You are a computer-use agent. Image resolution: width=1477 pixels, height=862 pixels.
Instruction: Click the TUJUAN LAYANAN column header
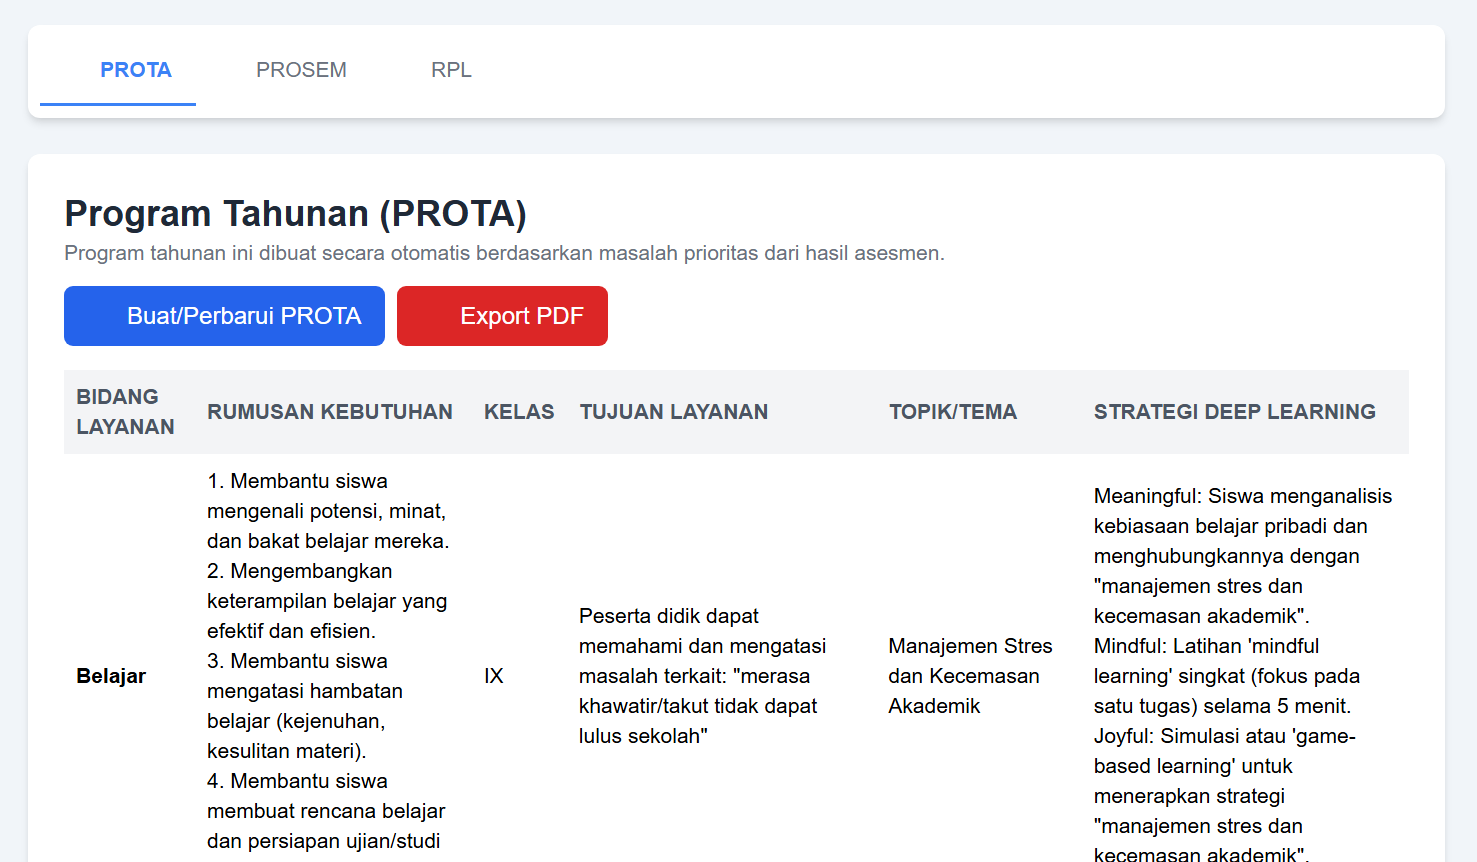point(674,411)
